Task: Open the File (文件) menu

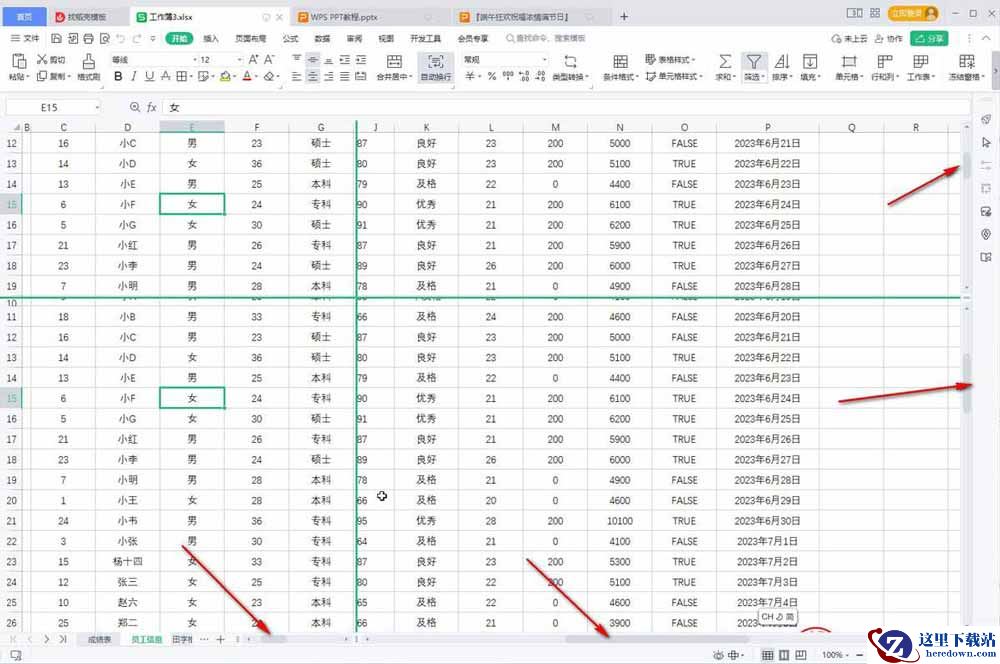Action: coord(26,39)
